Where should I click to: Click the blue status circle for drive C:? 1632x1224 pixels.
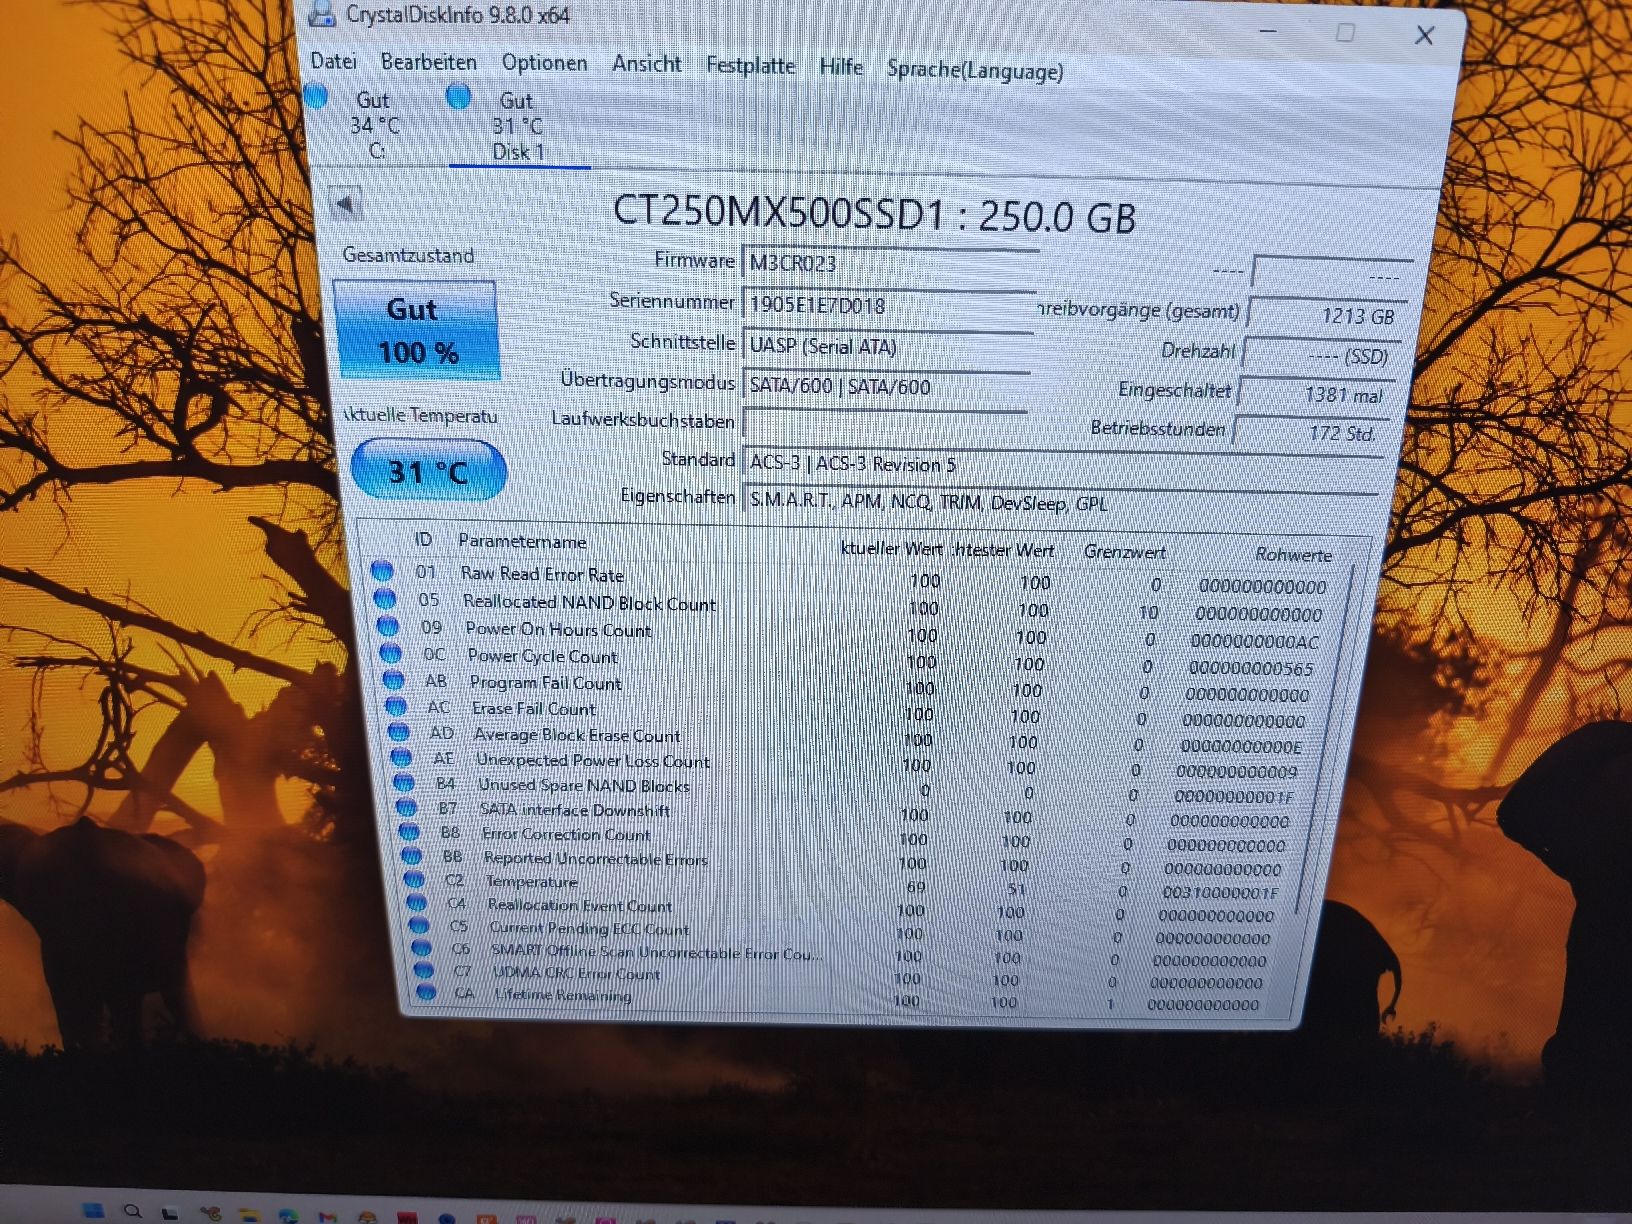click(x=316, y=97)
